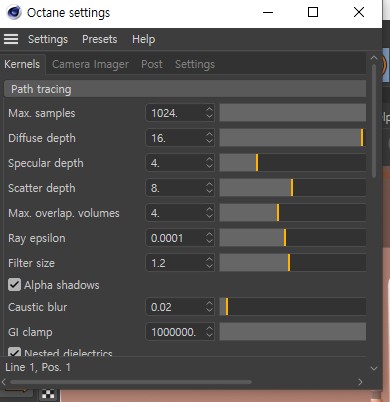This screenshot has height=402, width=390.
Task: Click the Ray epsilon stepper arrows
Action: click(x=209, y=238)
